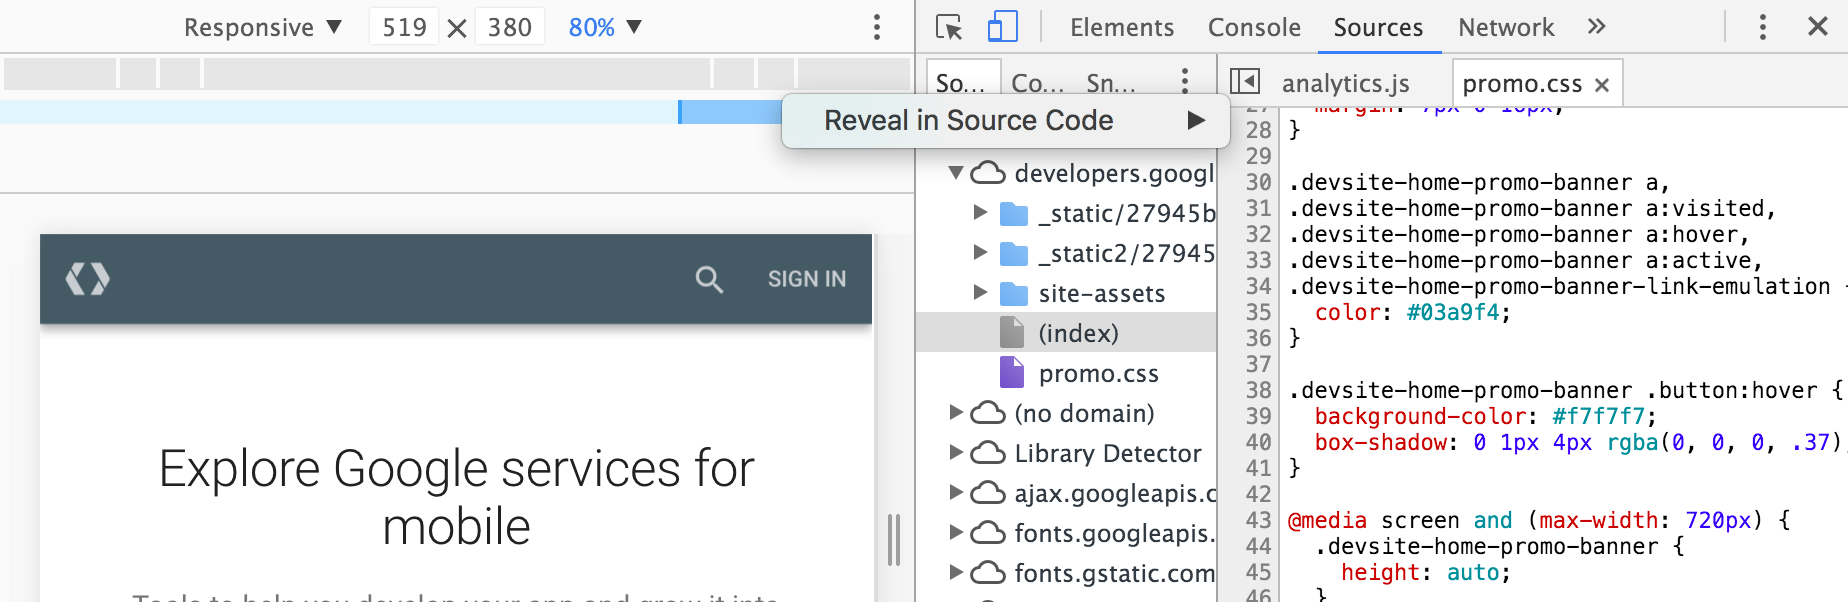This screenshot has width=1848, height=602.
Task: Click the highlighted blue media query bar
Action: click(x=730, y=112)
